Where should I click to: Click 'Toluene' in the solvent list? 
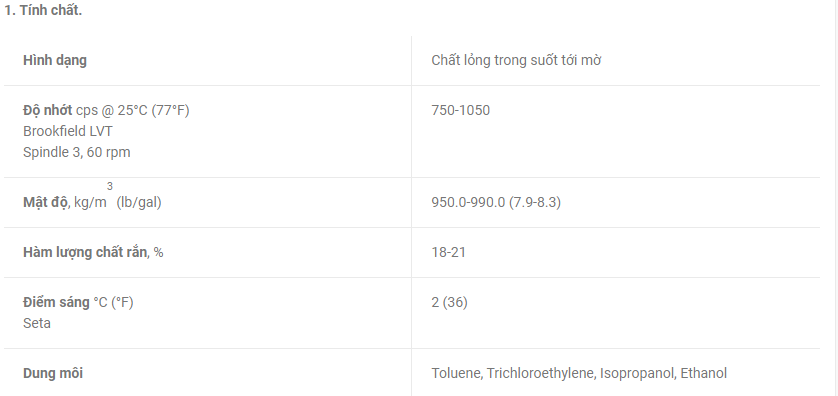coord(456,373)
